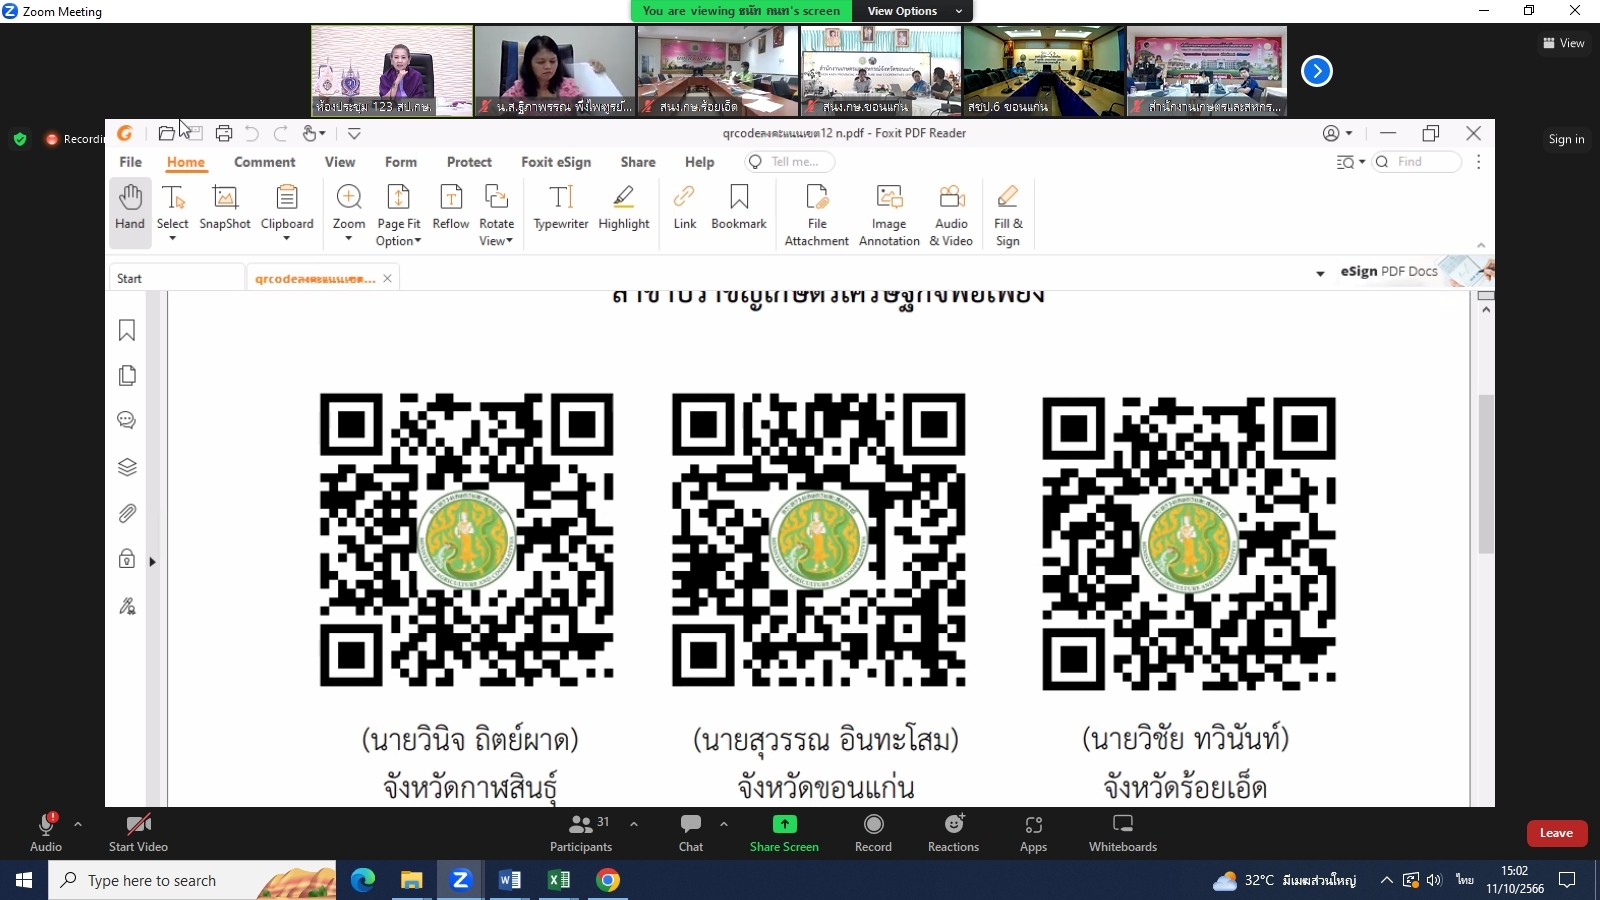Open Page Fit Option
The height and width of the screenshot is (900, 1600).
pos(399,215)
